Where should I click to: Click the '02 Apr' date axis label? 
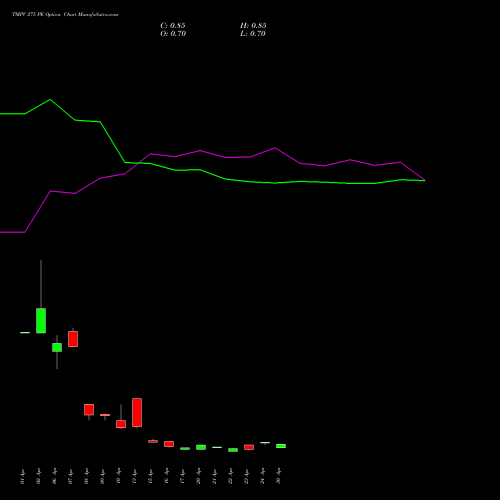click(38, 476)
